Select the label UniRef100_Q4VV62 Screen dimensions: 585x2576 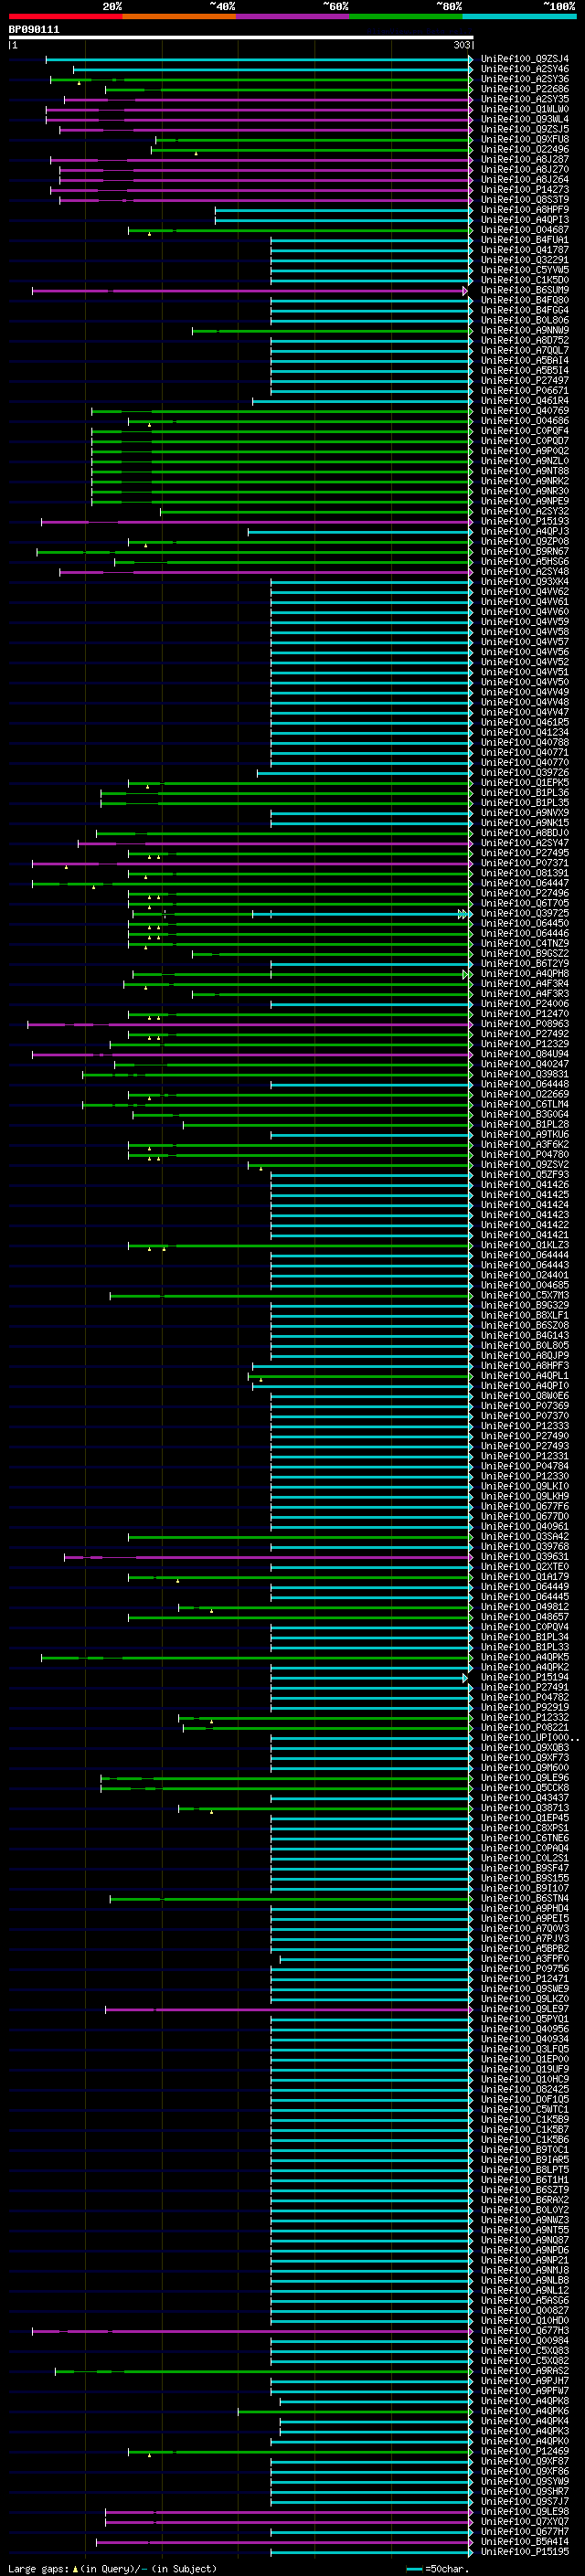pyautogui.click(x=525, y=591)
